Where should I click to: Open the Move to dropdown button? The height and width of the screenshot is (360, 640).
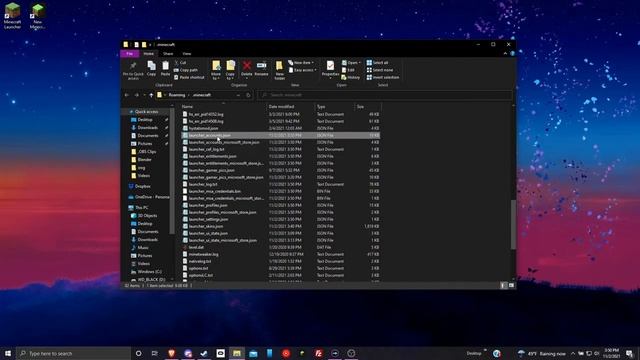[216, 69]
